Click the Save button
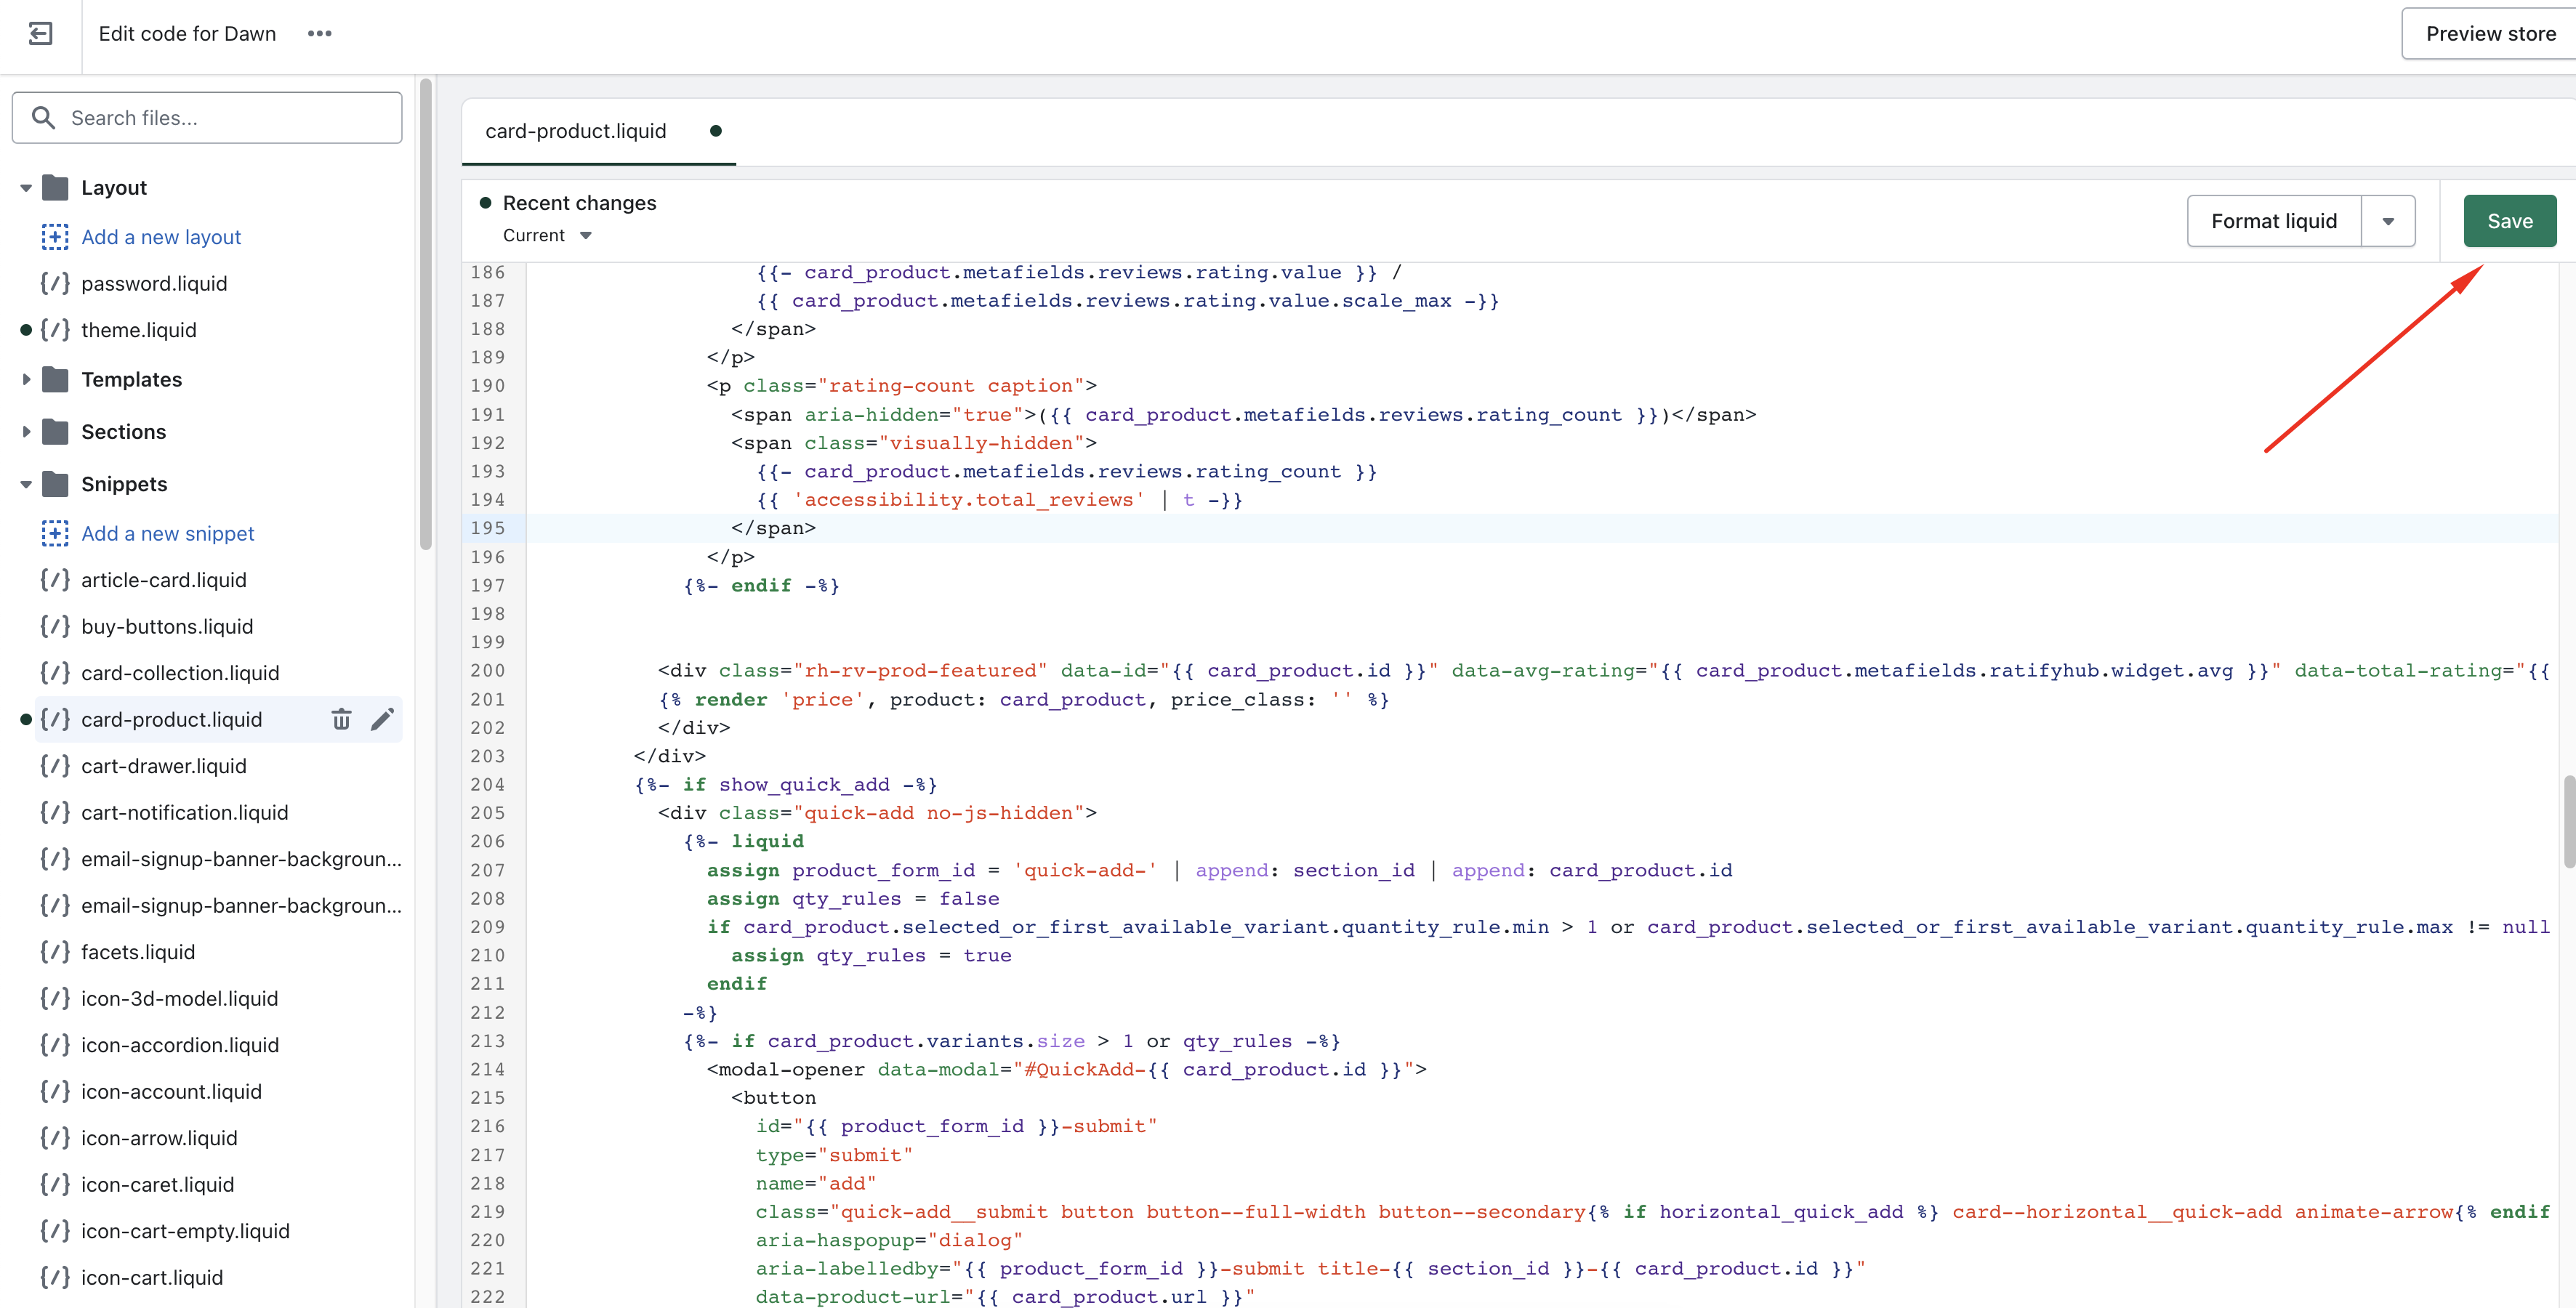Image resolution: width=2576 pixels, height=1308 pixels. [2509, 221]
